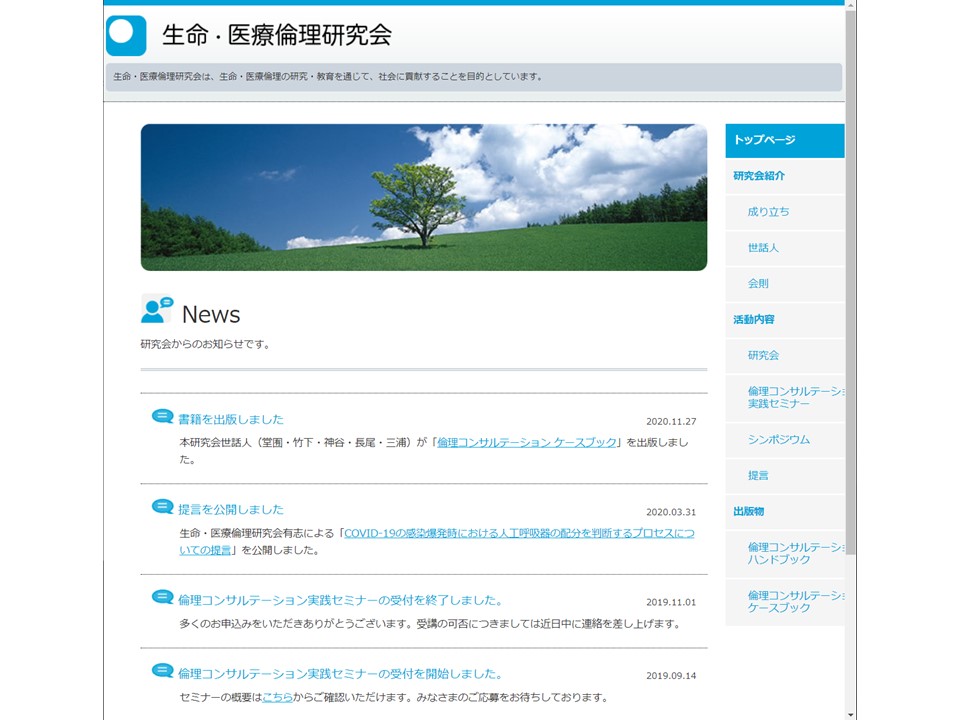
Task: Follow the 倫理コンサルテーション ケースブック text link
Action: tap(527, 442)
